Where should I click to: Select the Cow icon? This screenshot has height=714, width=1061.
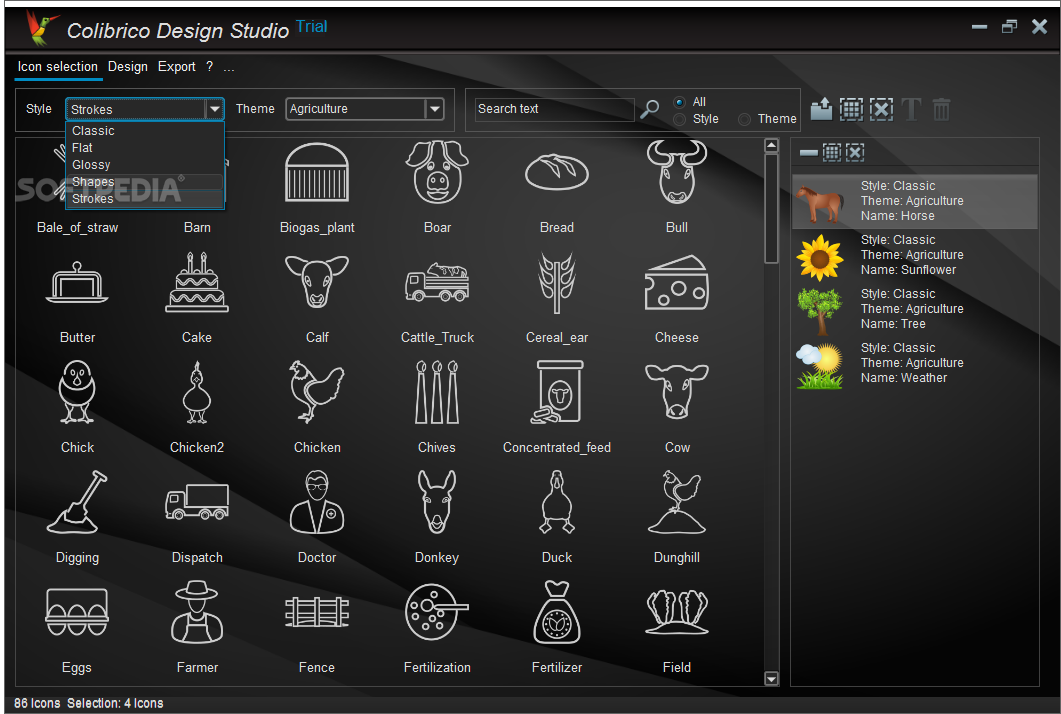point(677,393)
